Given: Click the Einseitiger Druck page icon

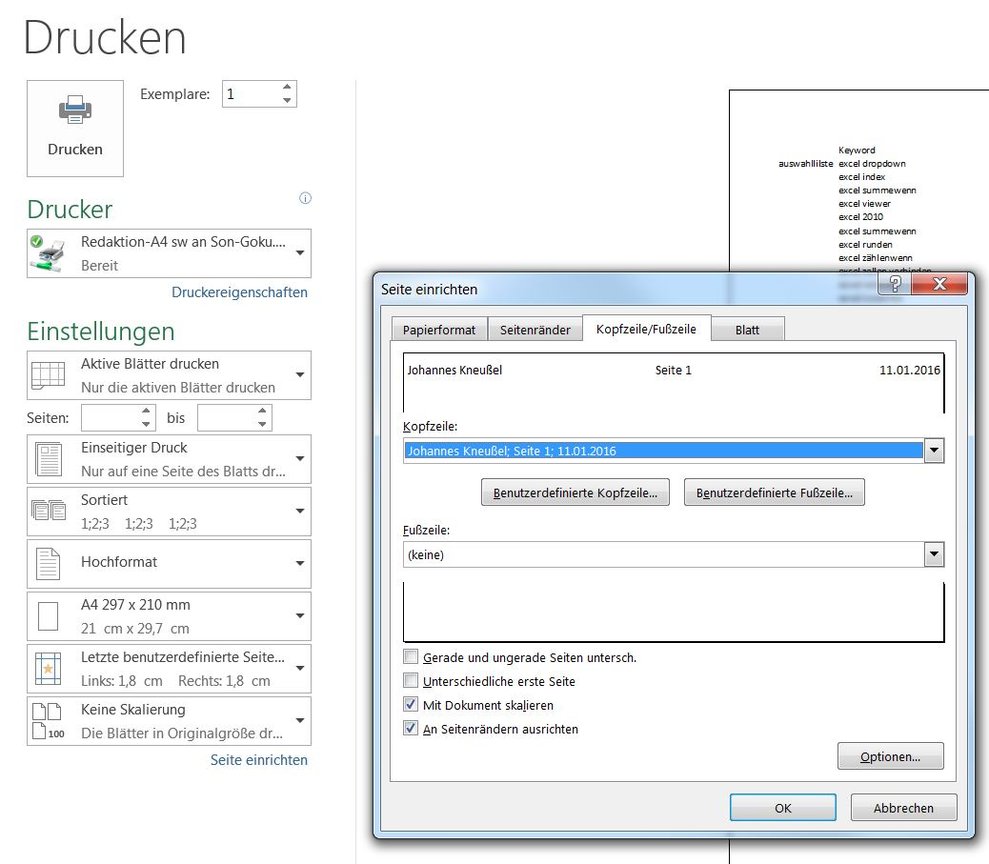Looking at the screenshot, I should (x=47, y=459).
